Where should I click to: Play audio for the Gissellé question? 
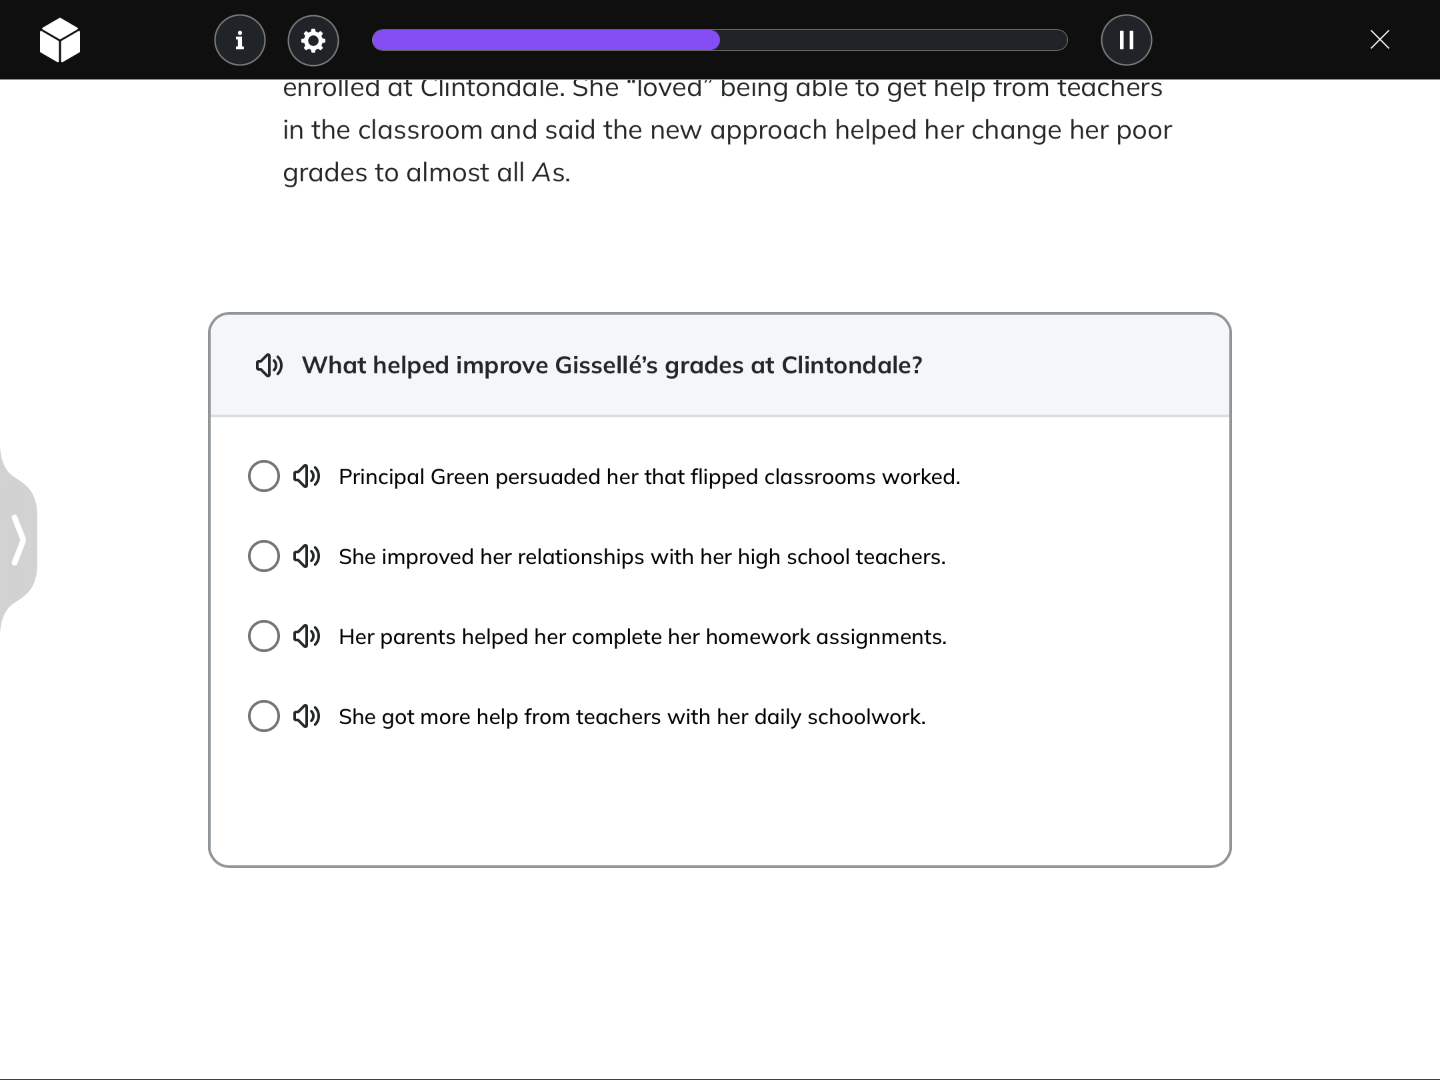tap(269, 365)
